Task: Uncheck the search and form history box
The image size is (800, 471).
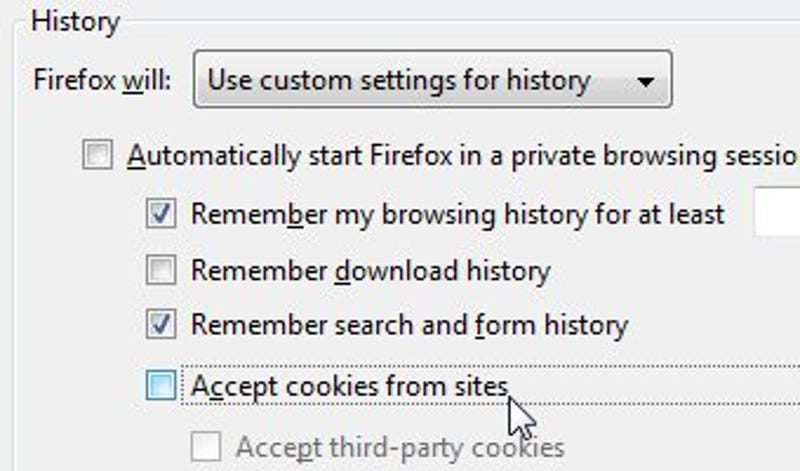Action: click(x=161, y=324)
